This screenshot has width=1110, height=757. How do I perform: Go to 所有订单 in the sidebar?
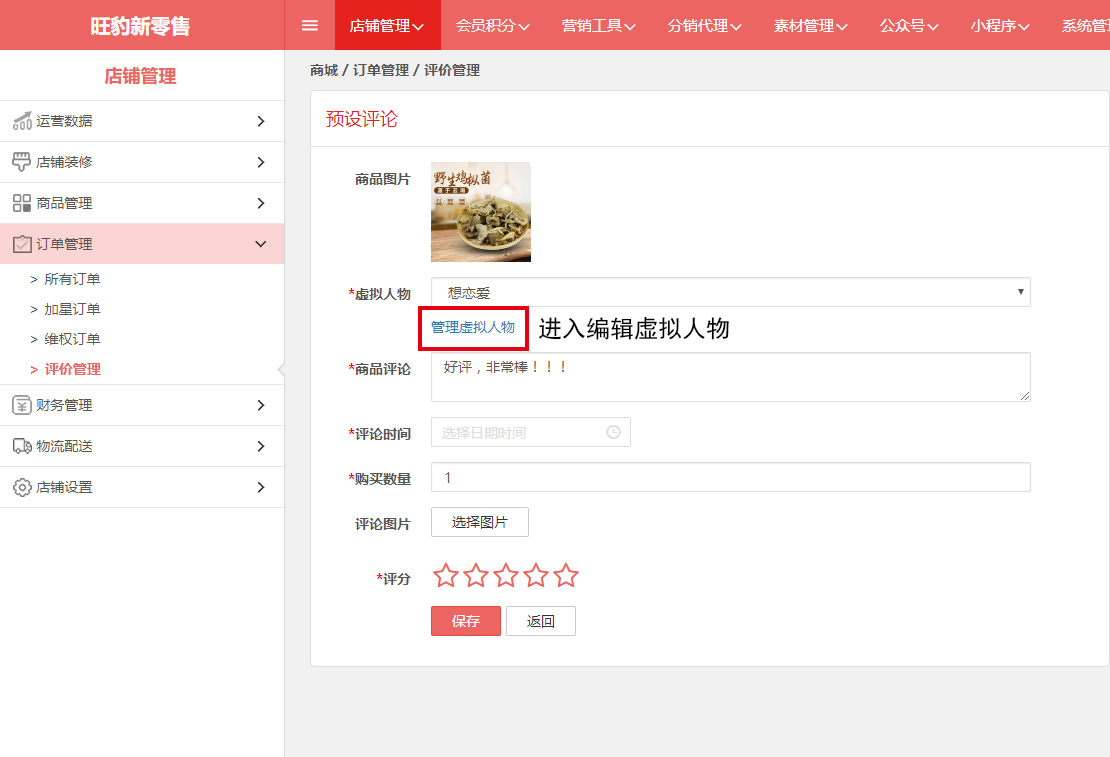tap(72, 279)
